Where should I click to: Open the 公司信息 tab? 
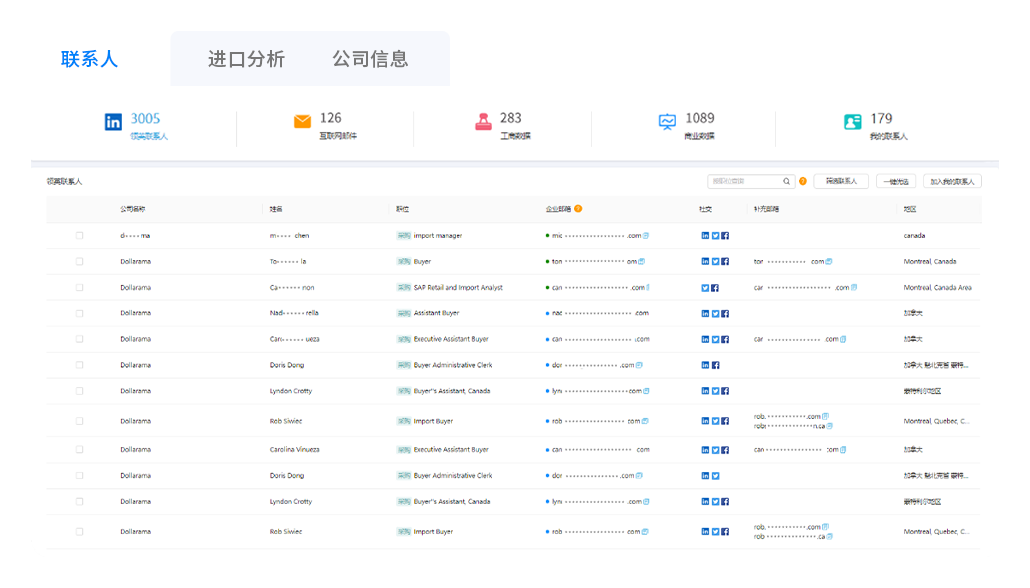370,59
